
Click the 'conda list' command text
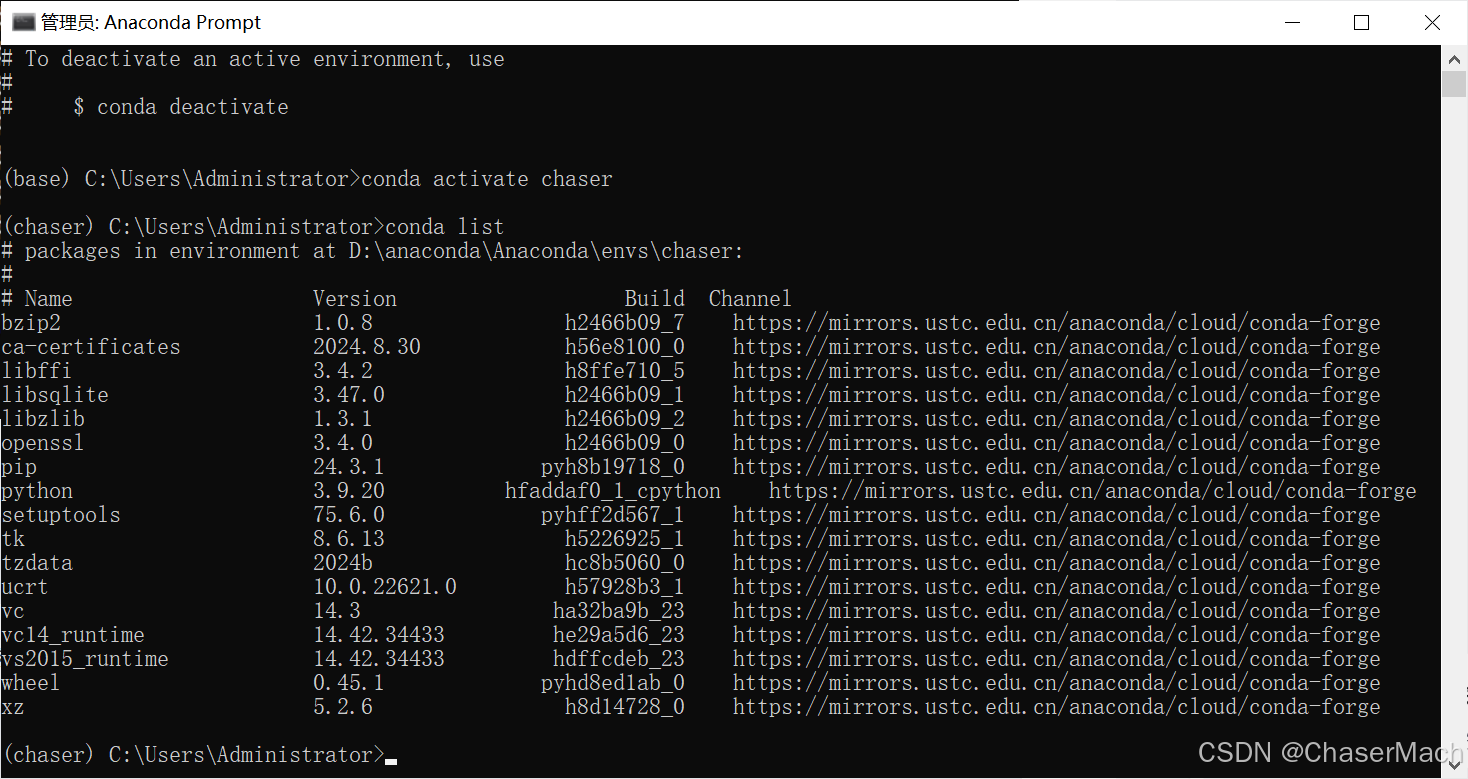[x=445, y=227]
